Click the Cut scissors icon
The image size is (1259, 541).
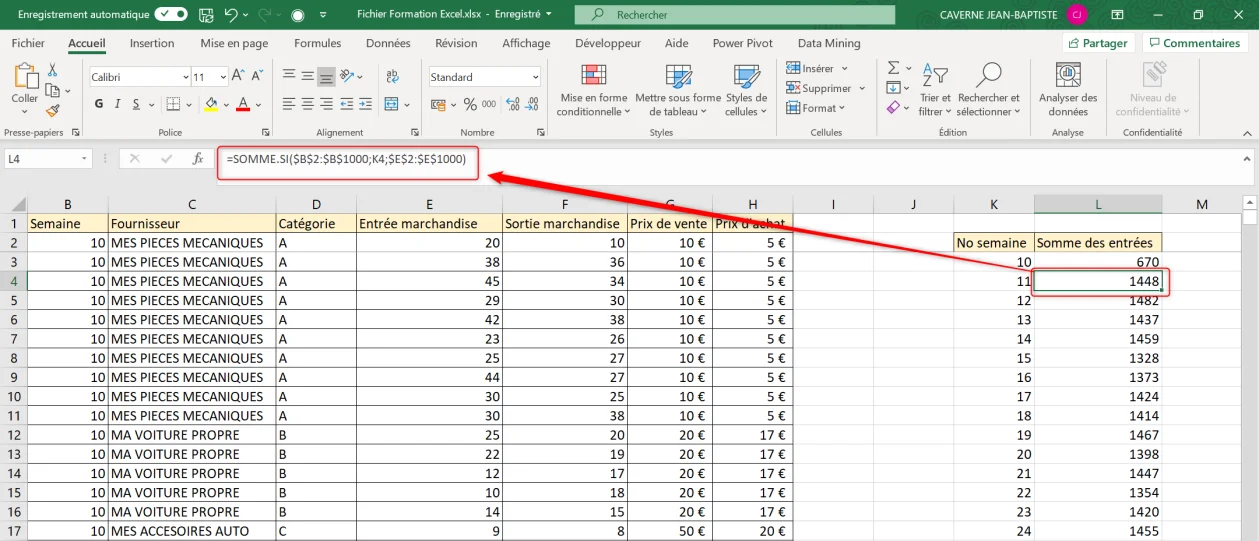point(52,70)
